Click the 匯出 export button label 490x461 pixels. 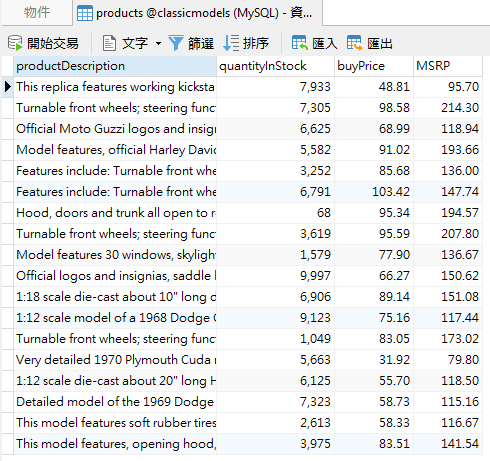[380, 43]
